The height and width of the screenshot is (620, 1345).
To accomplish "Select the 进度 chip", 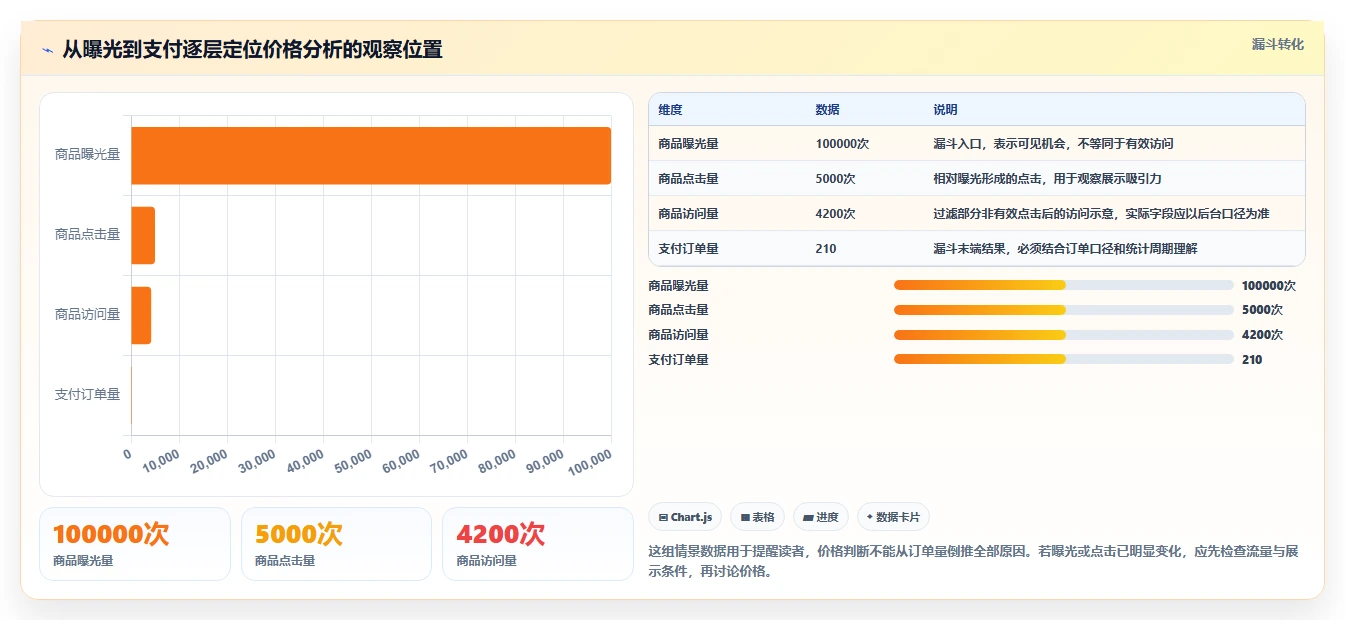I will 821,517.
